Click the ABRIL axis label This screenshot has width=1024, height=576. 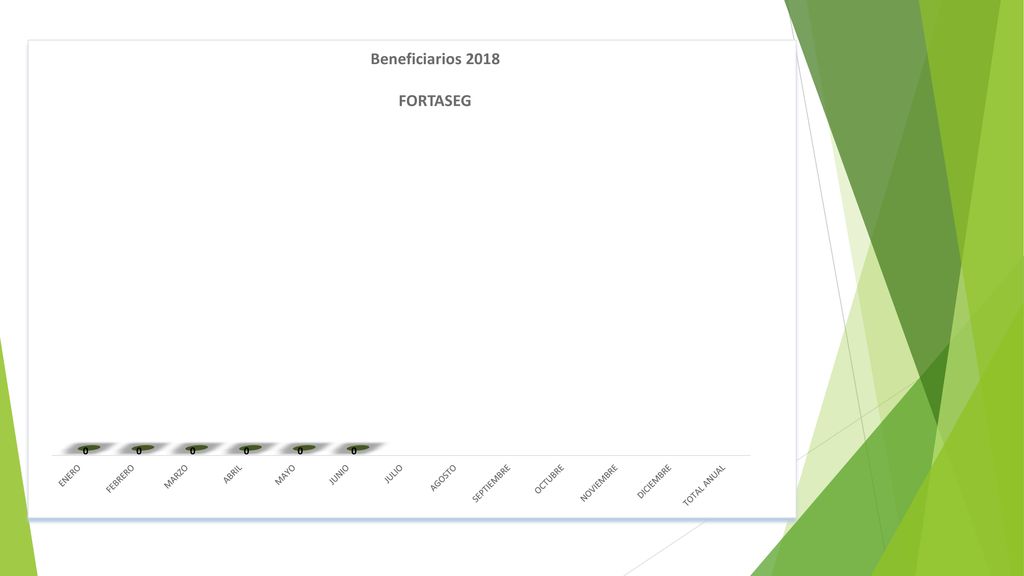point(232,474)
